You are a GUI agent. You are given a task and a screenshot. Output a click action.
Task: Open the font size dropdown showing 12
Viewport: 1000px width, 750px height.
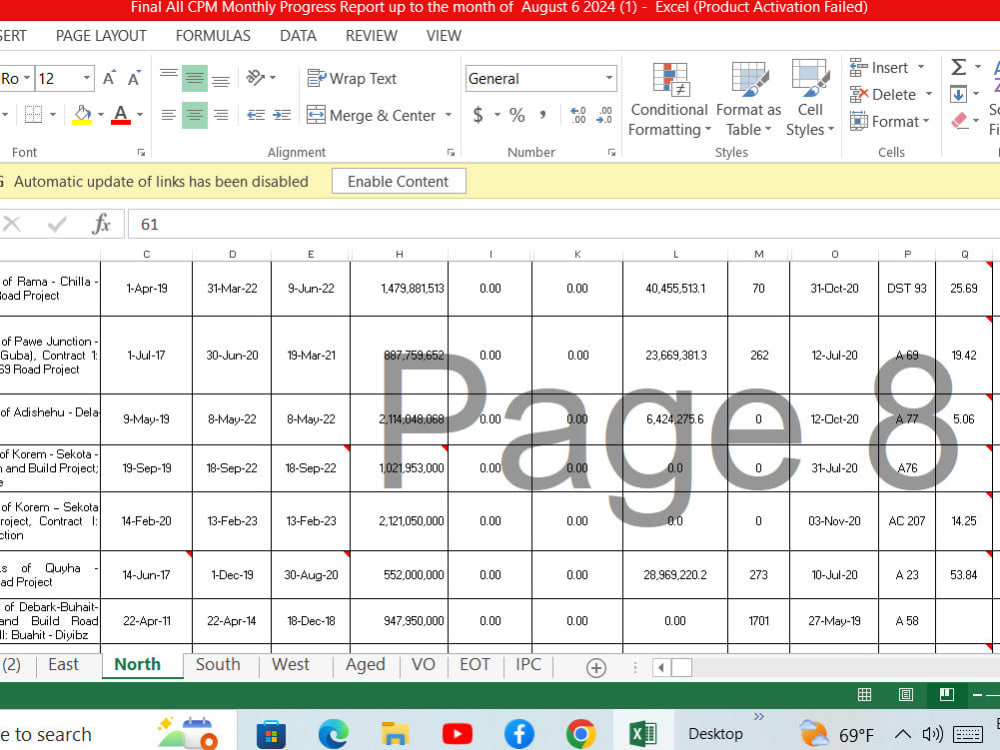tap(86, 78)
